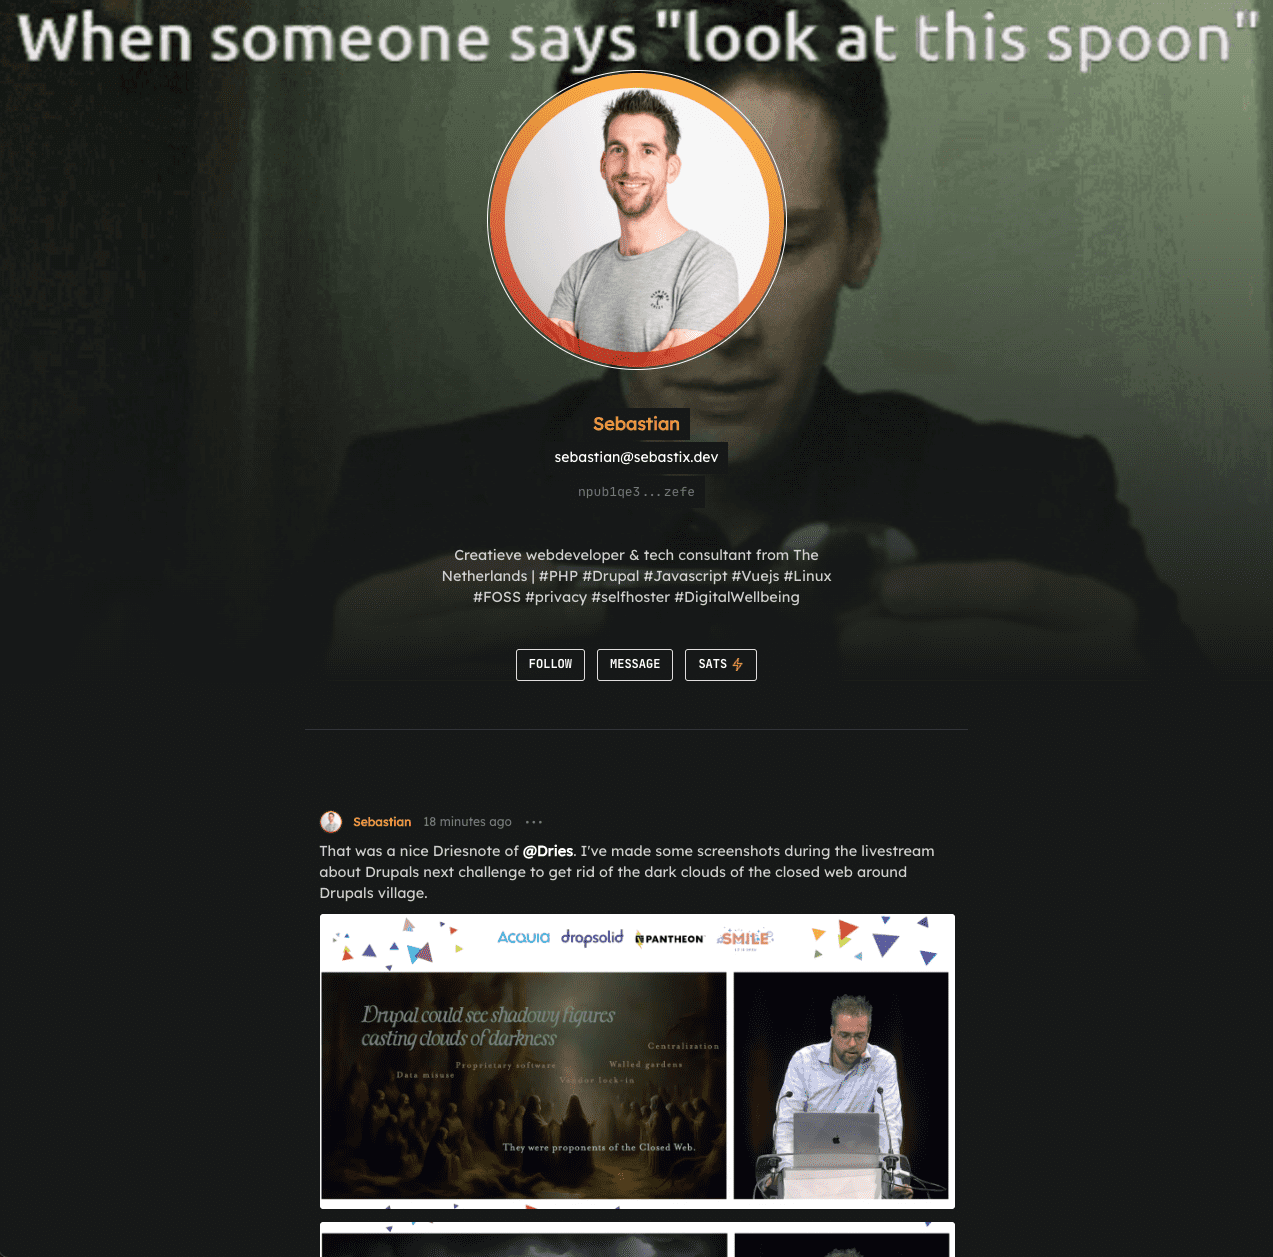Copy the npub1qe3...zefe public key
1273x1257 pixels.
[636, 492]
